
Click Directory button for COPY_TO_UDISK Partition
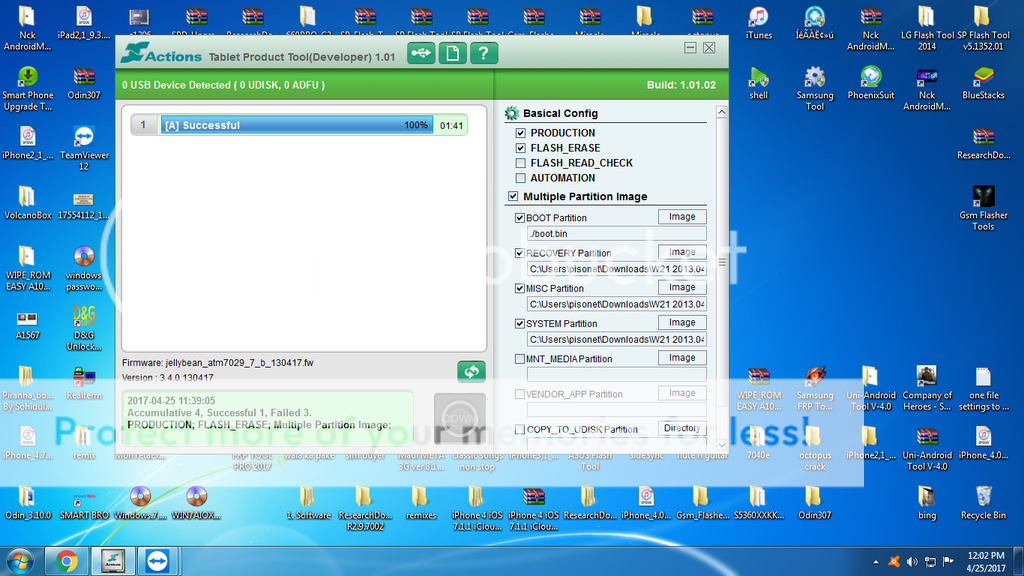coord(682,428)
